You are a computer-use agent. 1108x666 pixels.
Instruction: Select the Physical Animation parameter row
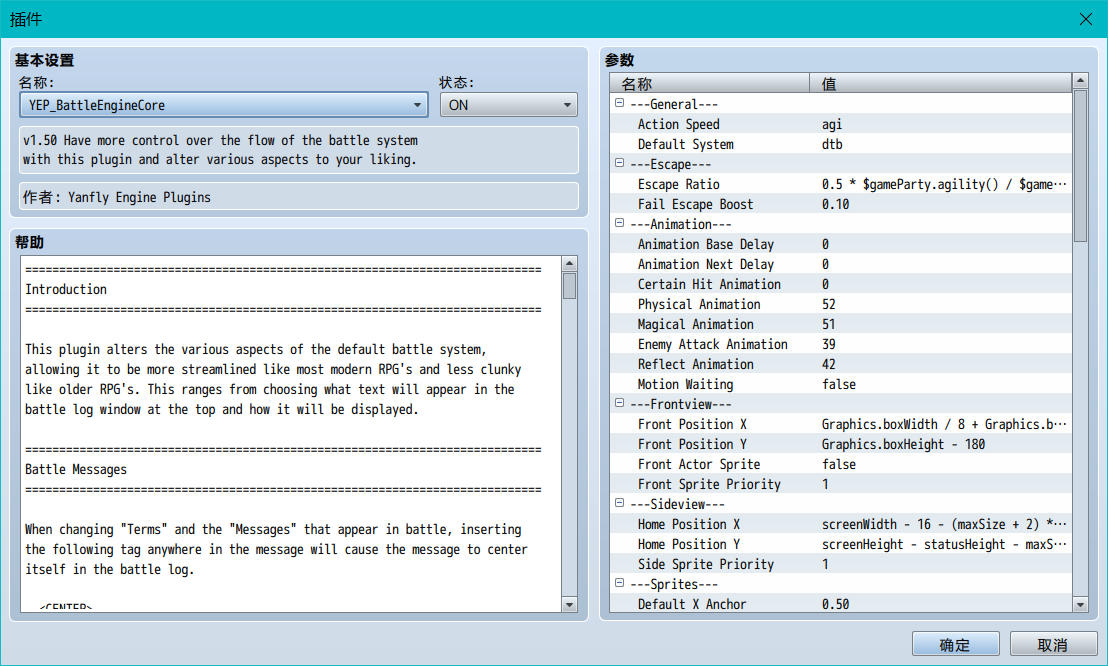click(841, 304)
